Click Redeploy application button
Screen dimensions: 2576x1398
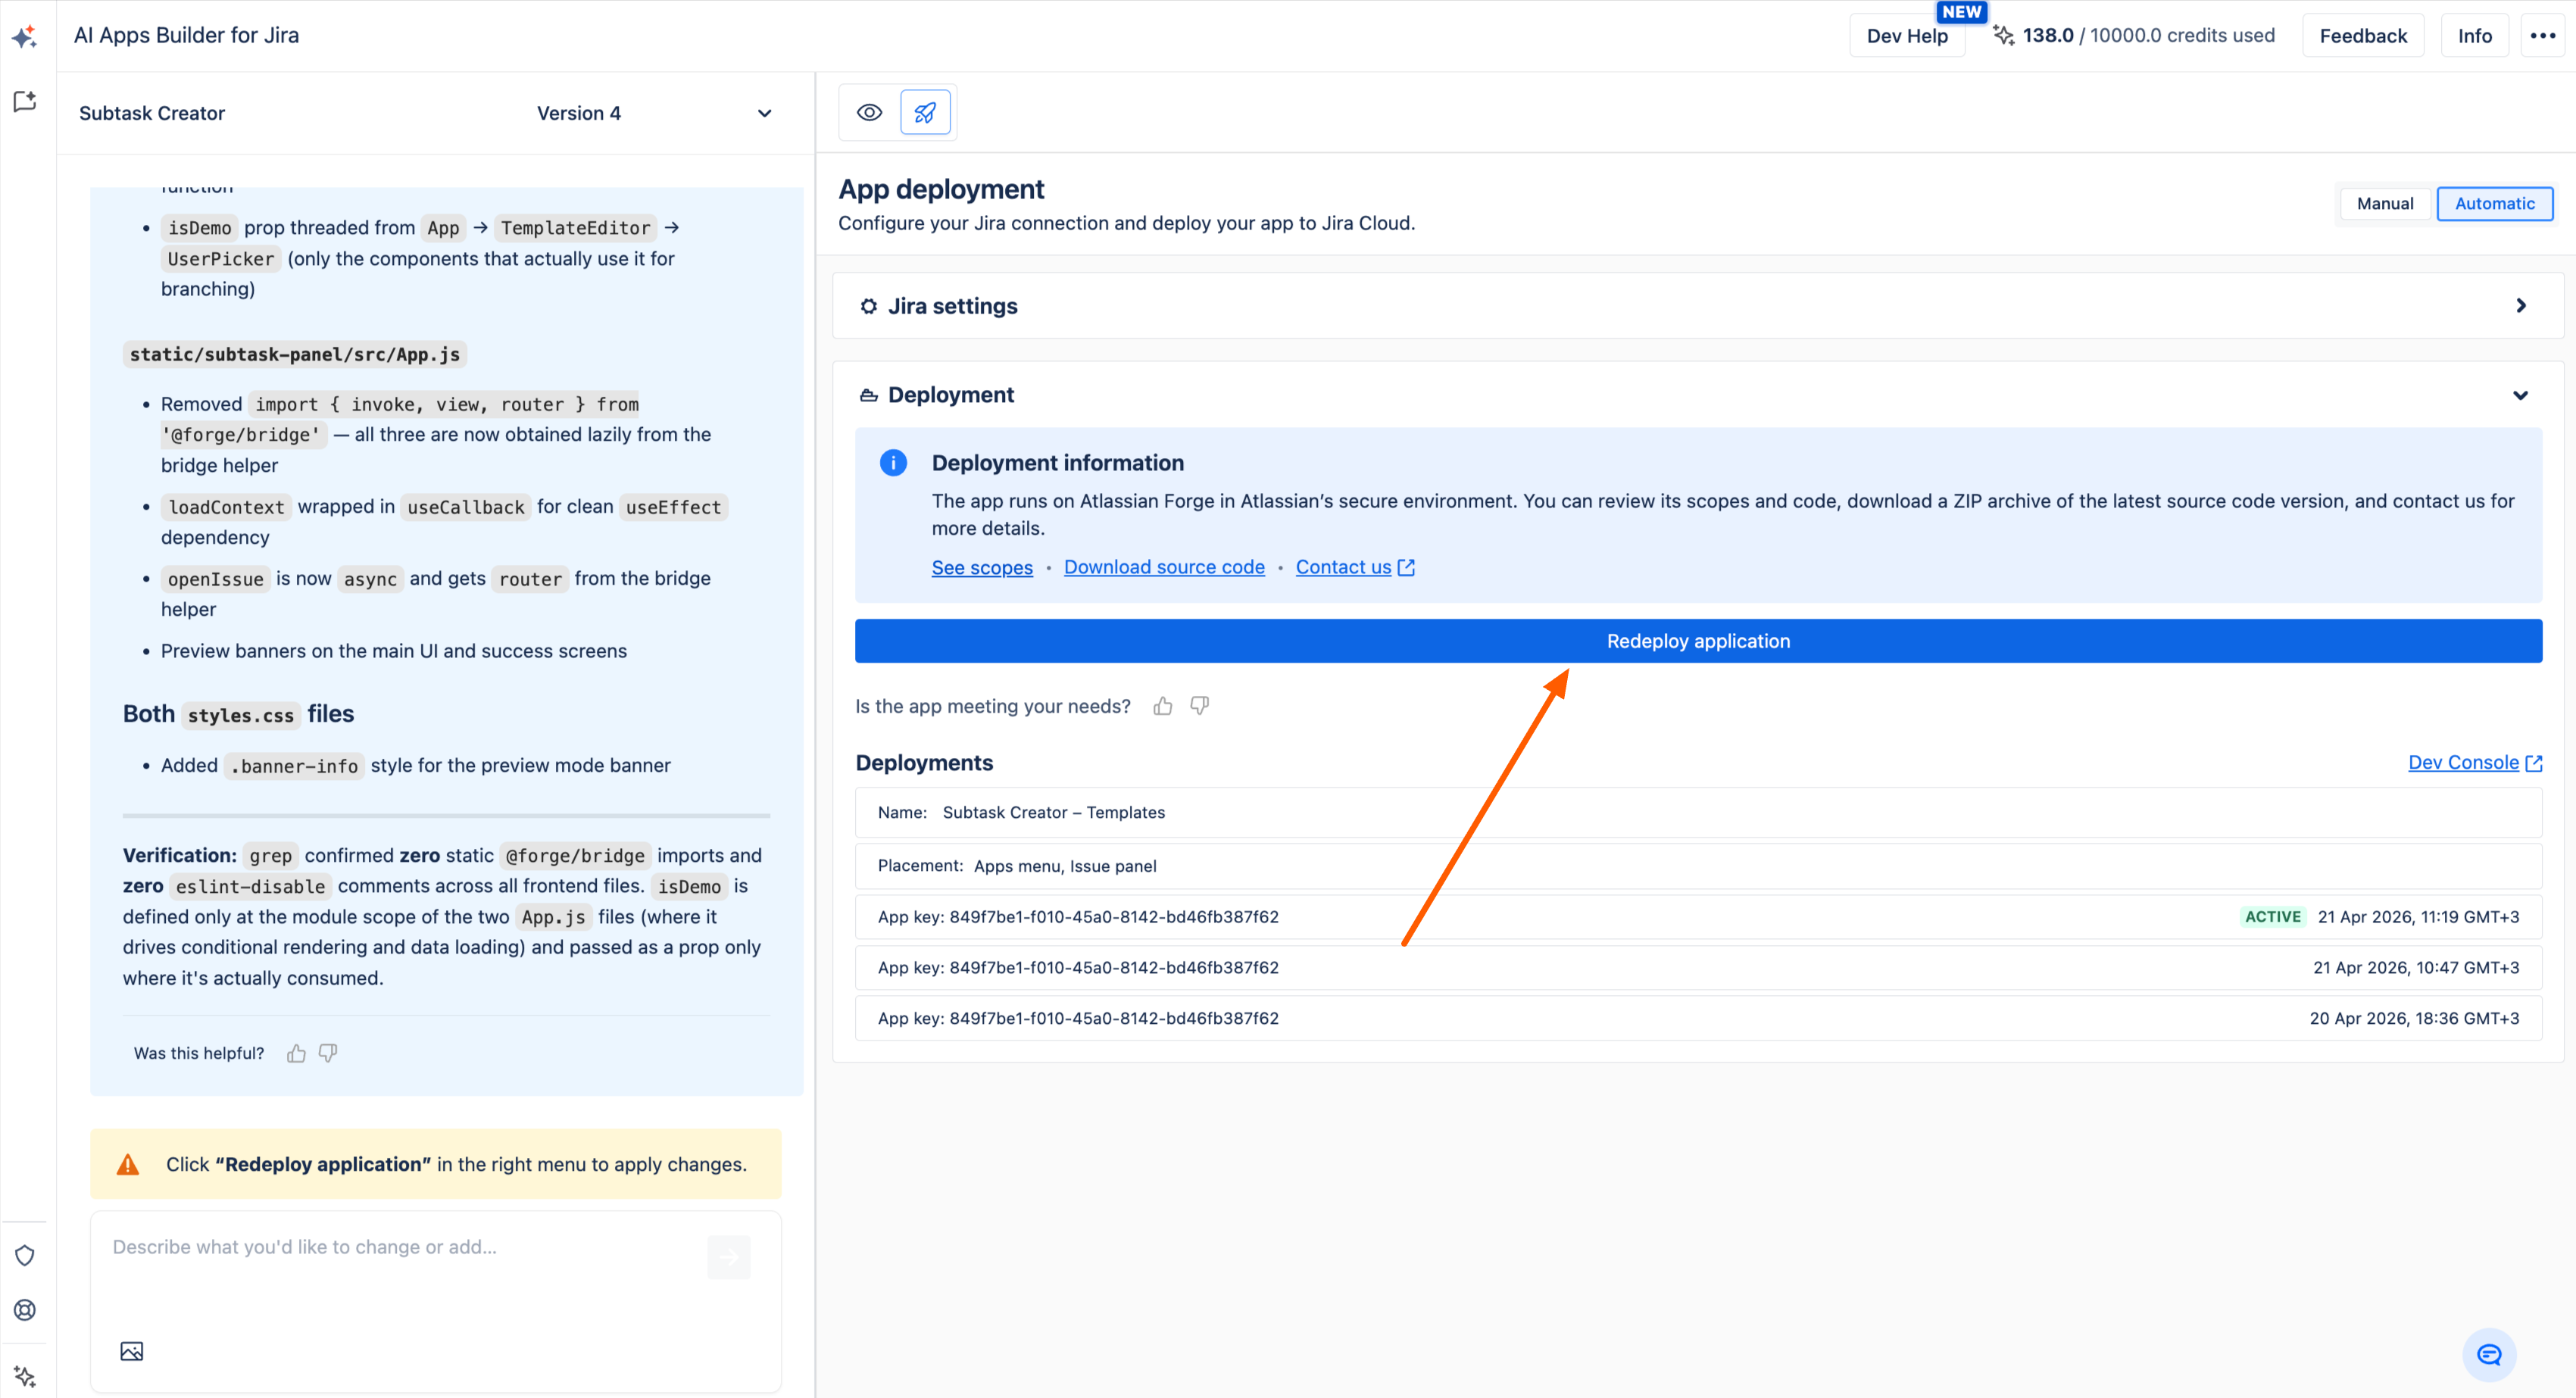pos(1698,641)
